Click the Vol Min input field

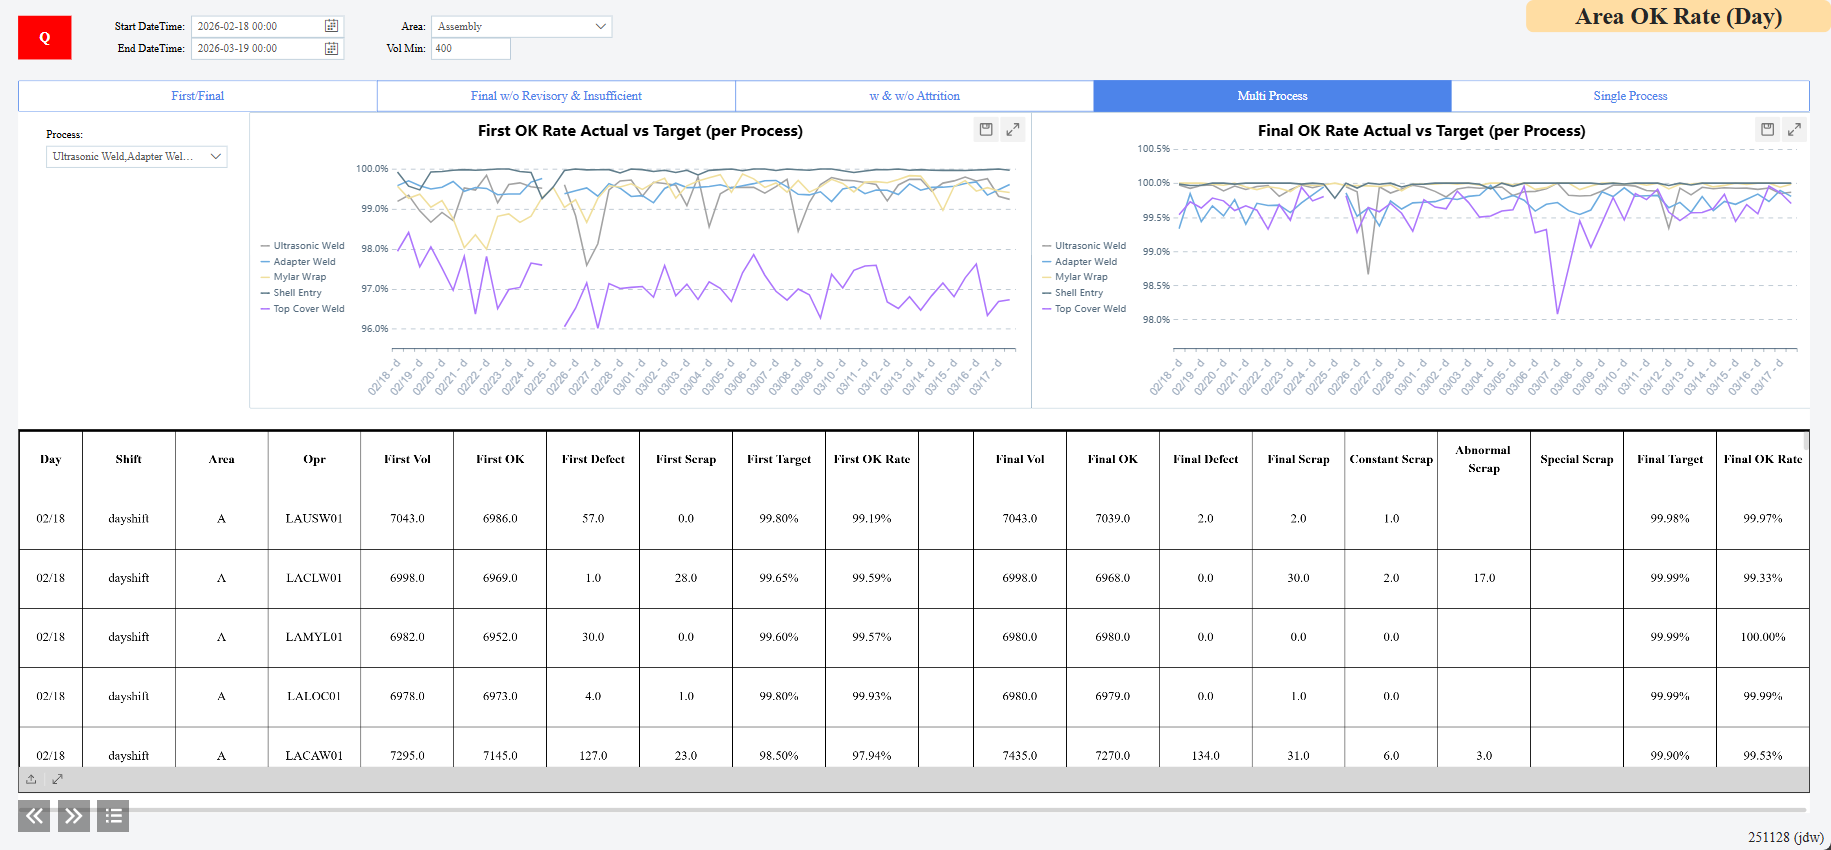click(470, 48)
